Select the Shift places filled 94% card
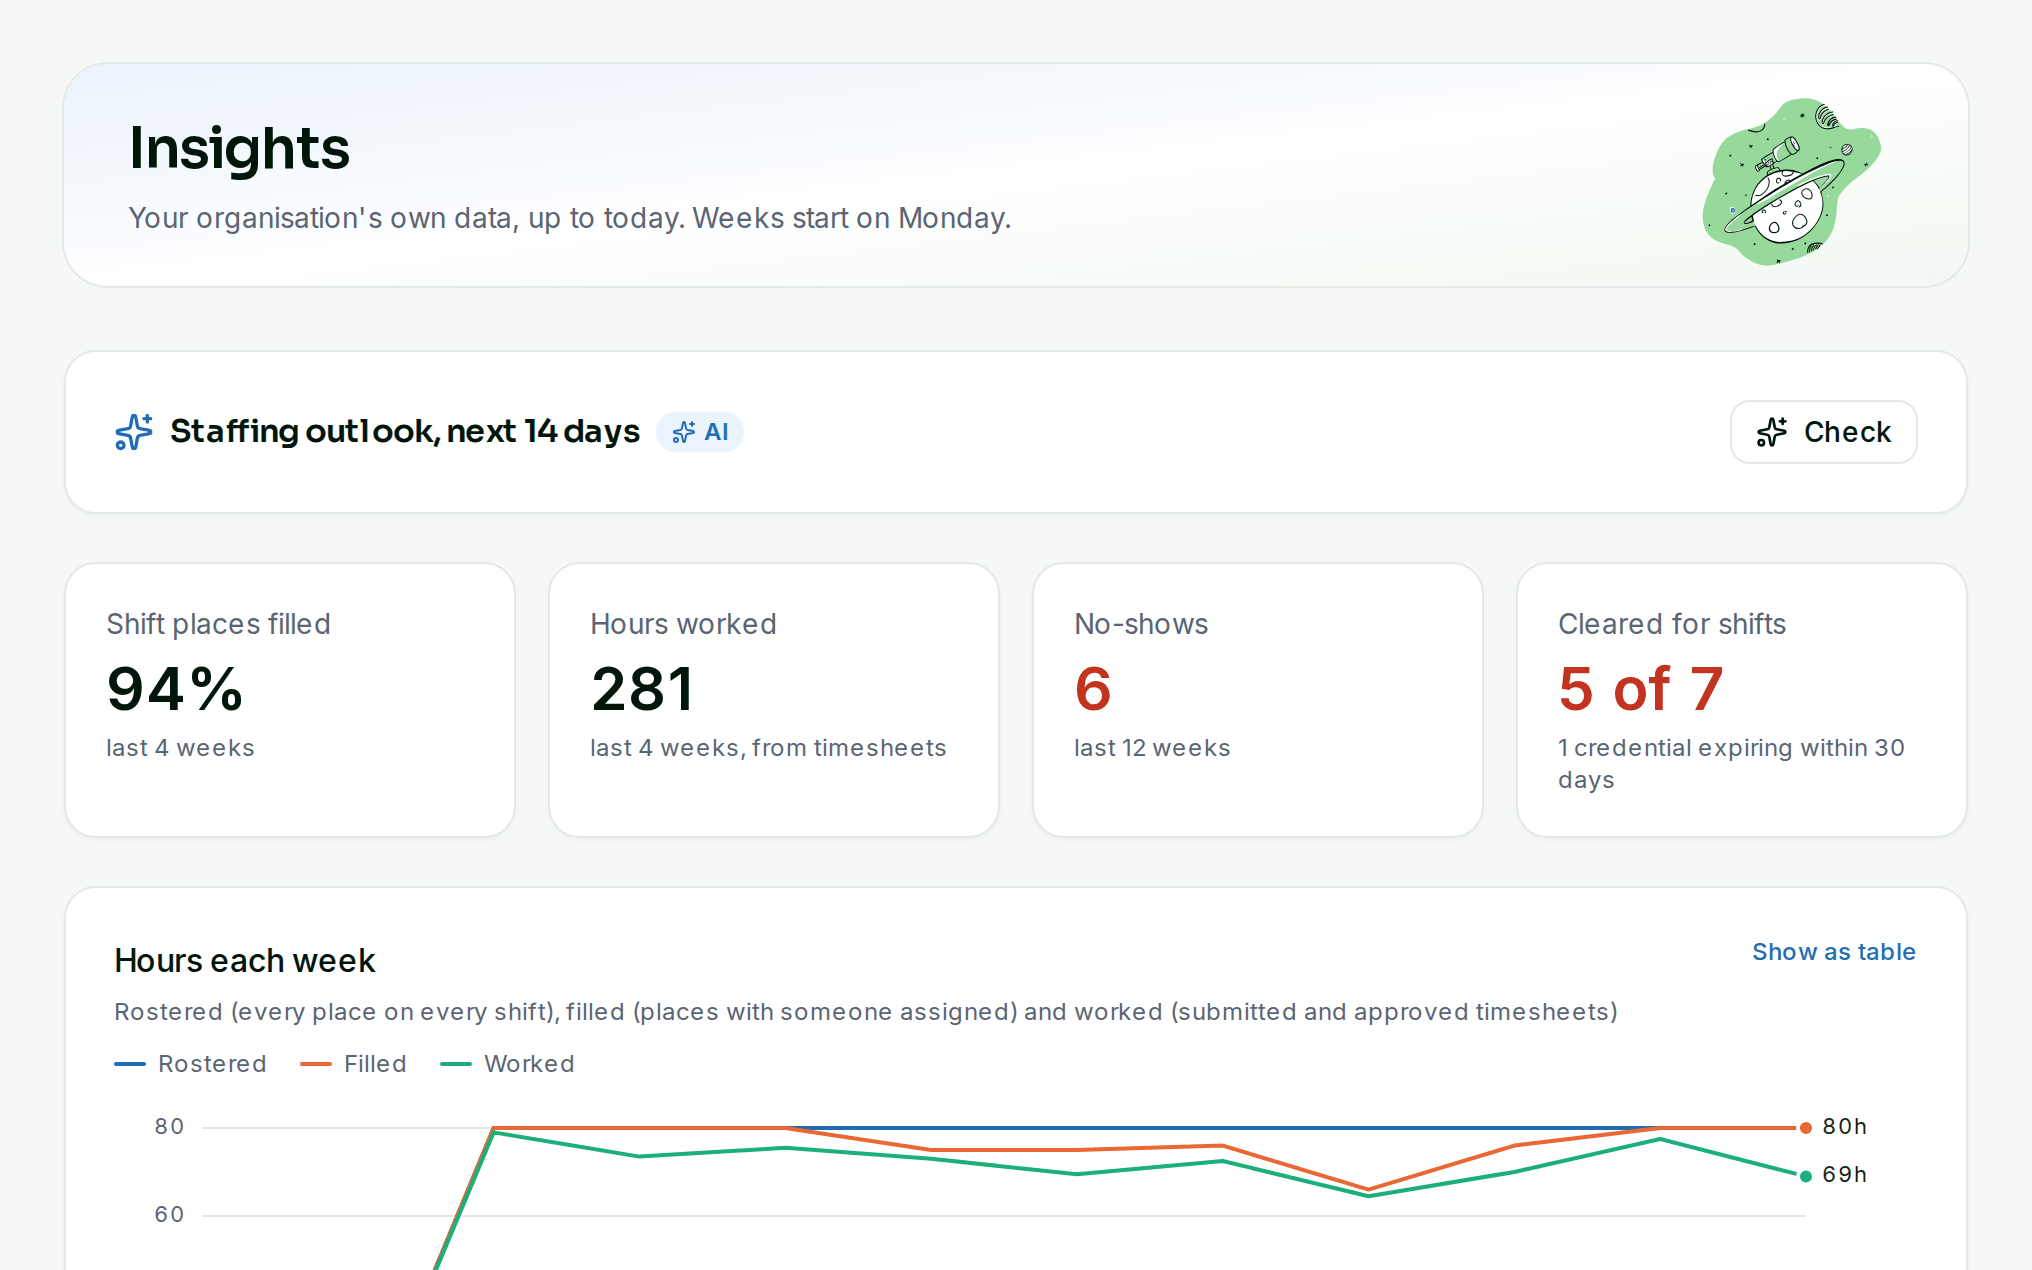The width and height of the screenshot is (2032, 1270). (290, 700)
